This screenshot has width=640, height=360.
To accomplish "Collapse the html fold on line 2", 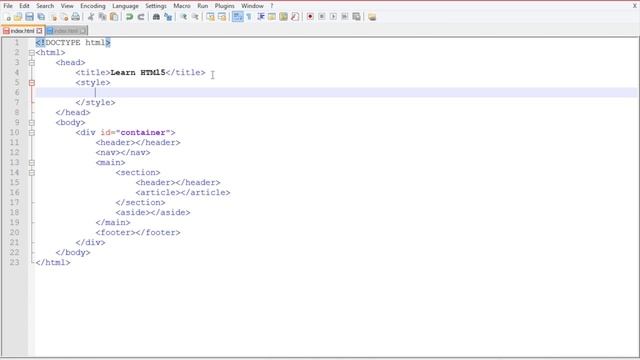I will point(32,53).
